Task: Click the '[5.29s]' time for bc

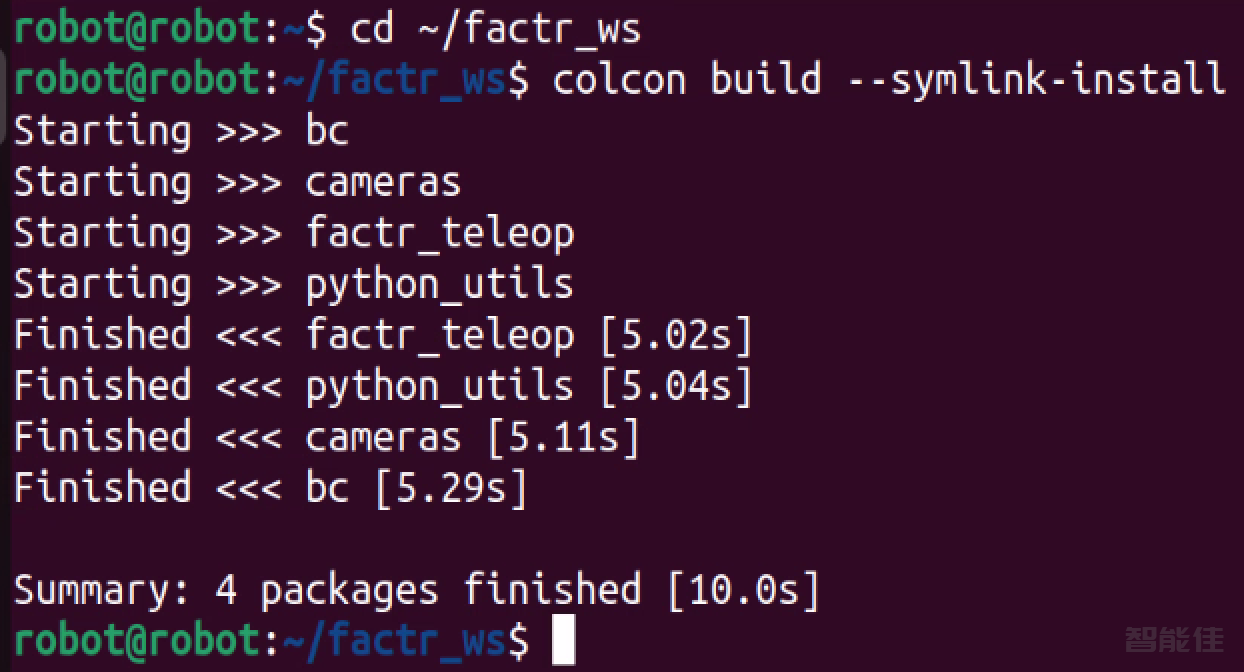Action: pyautogui.click(x=450, y=488)
